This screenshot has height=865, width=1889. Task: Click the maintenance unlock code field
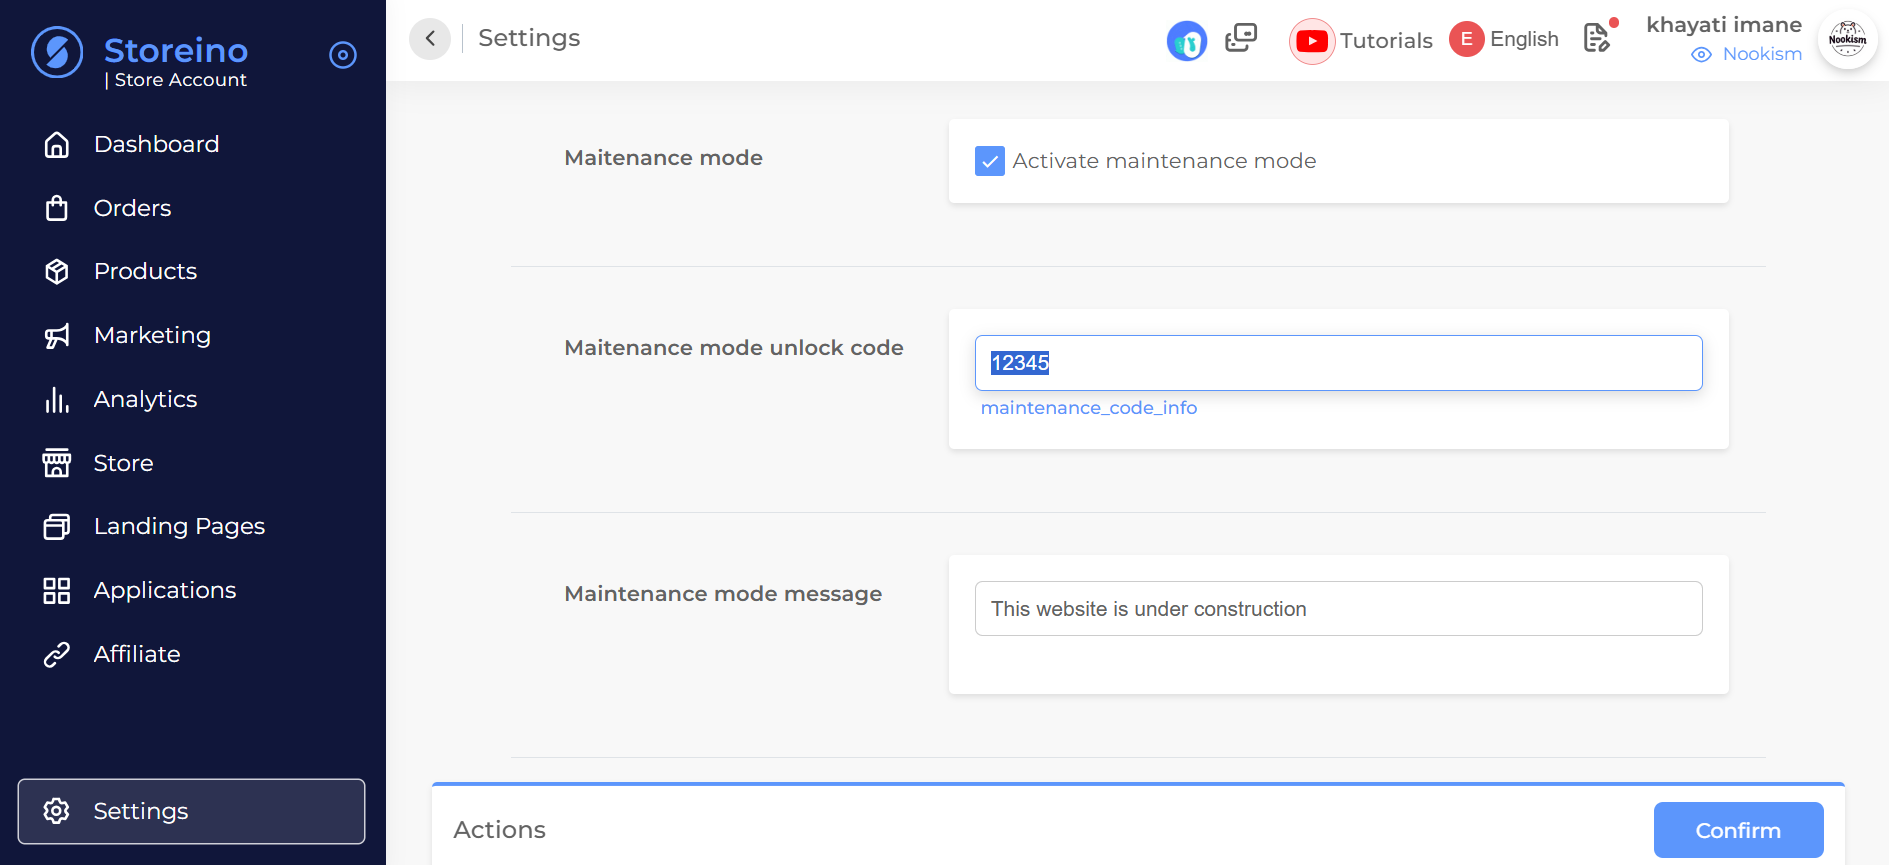pos(1338,363)
